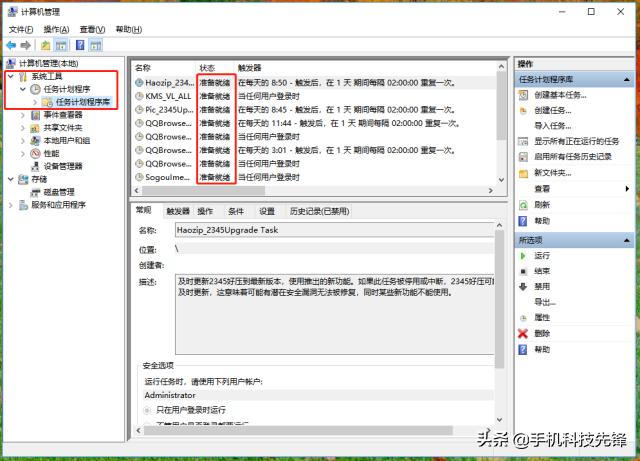Click the 启用所有任务历史记录 icon
The height and width of the screenshot is (461, 640).
(523, 156)
